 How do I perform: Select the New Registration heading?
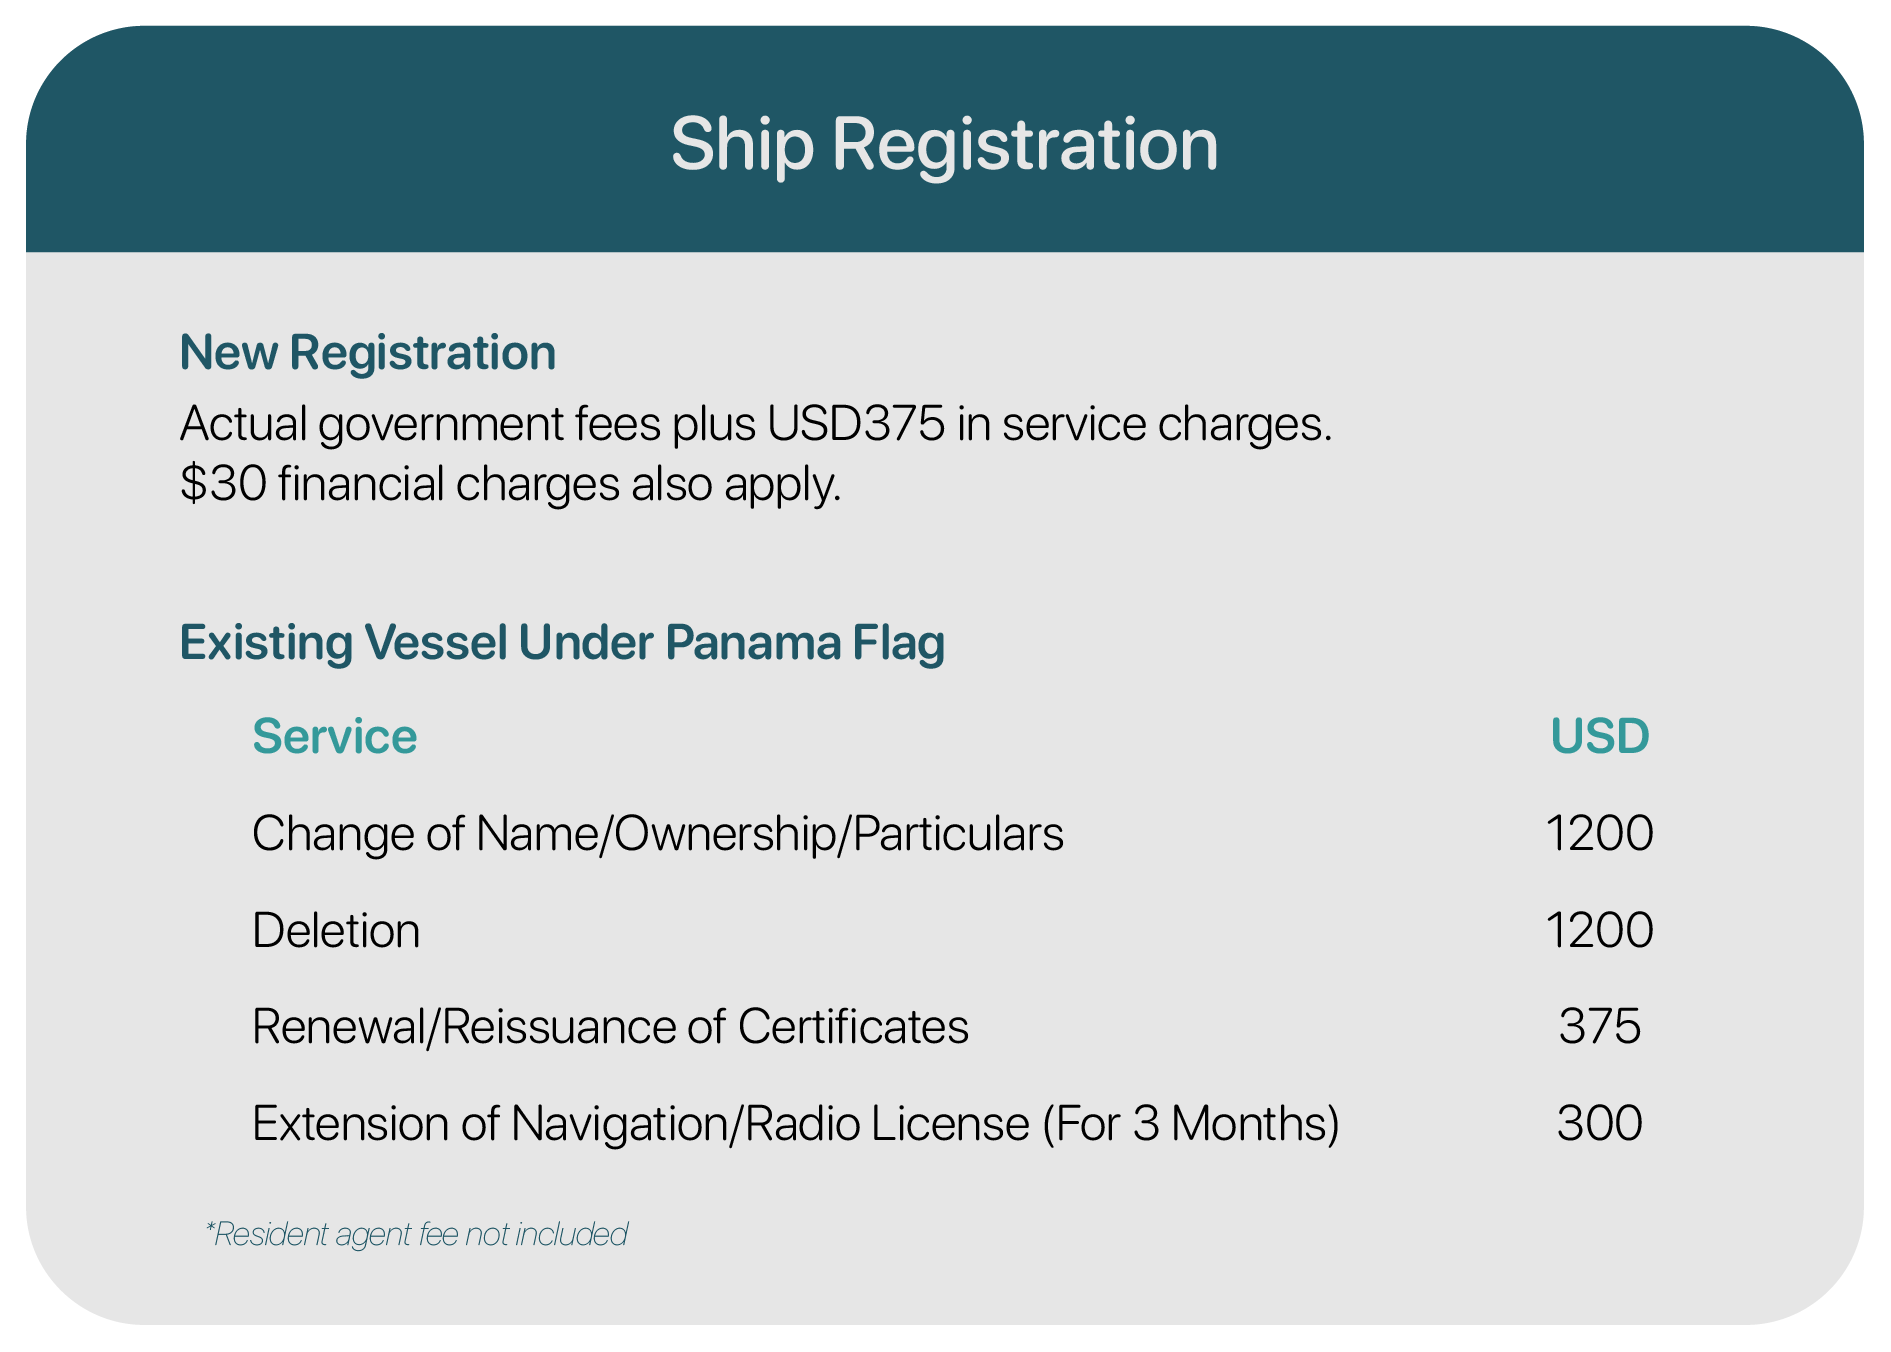click(x=367, y=353)
